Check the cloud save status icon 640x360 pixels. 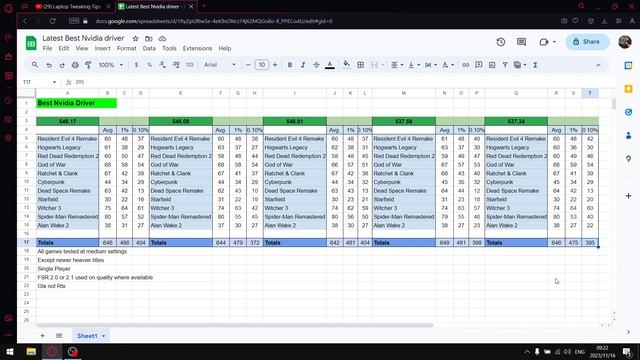[162, 38]
